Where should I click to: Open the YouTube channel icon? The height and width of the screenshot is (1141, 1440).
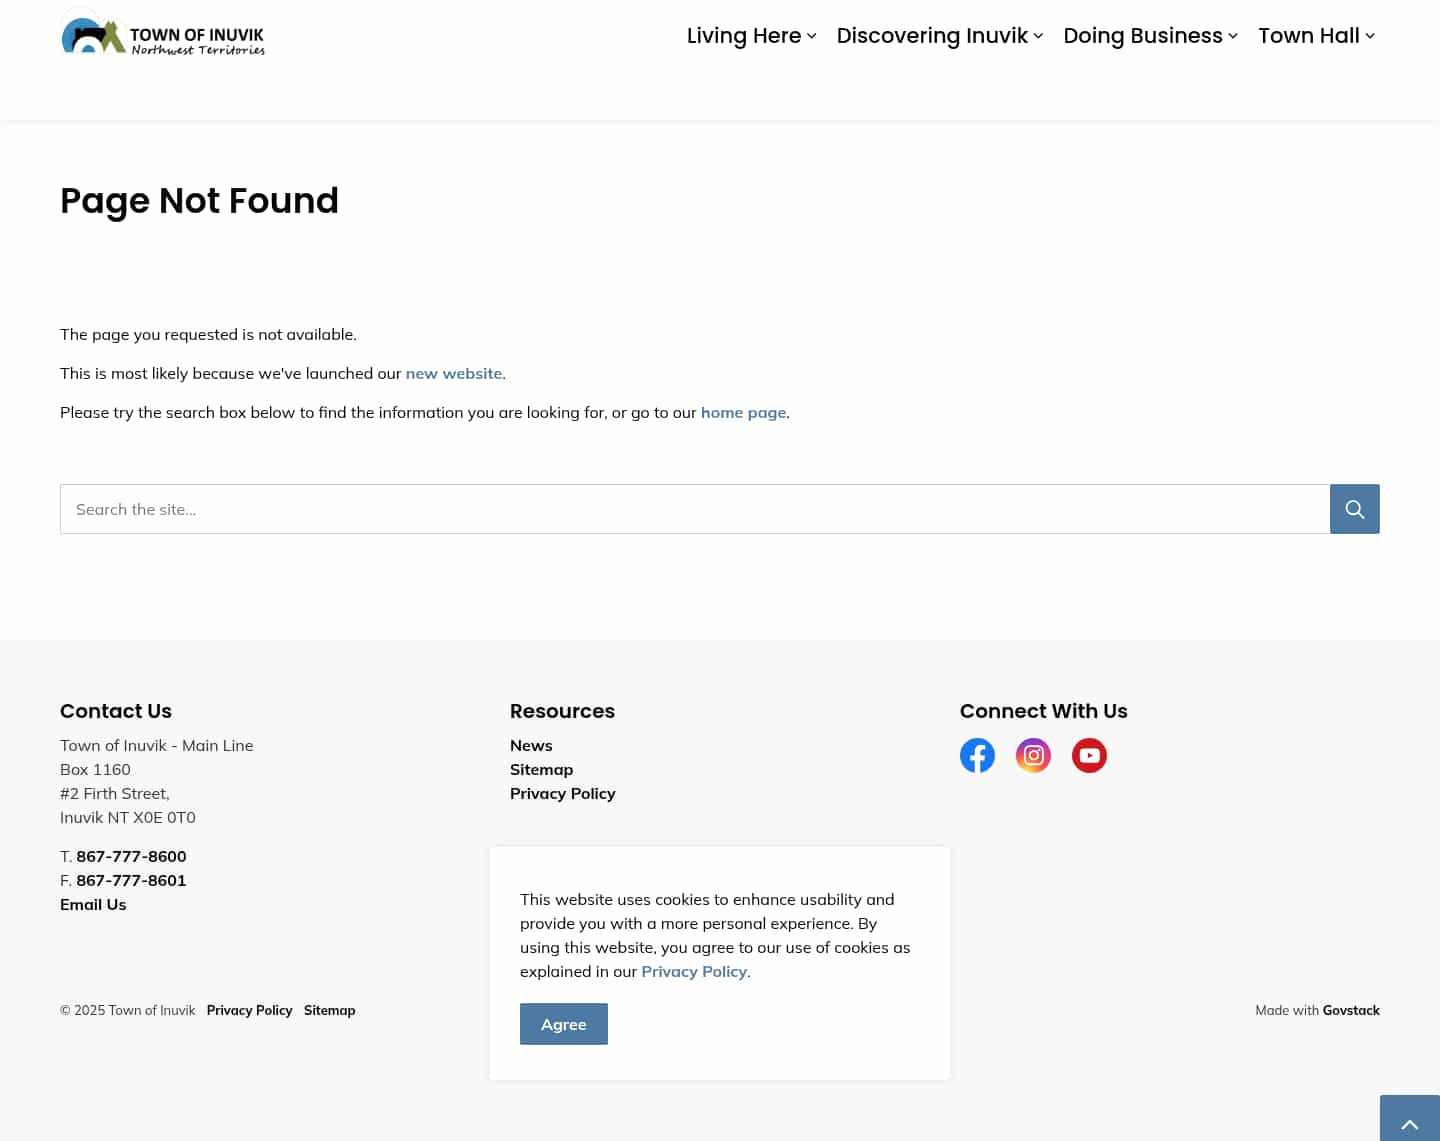click(1089, 755)
